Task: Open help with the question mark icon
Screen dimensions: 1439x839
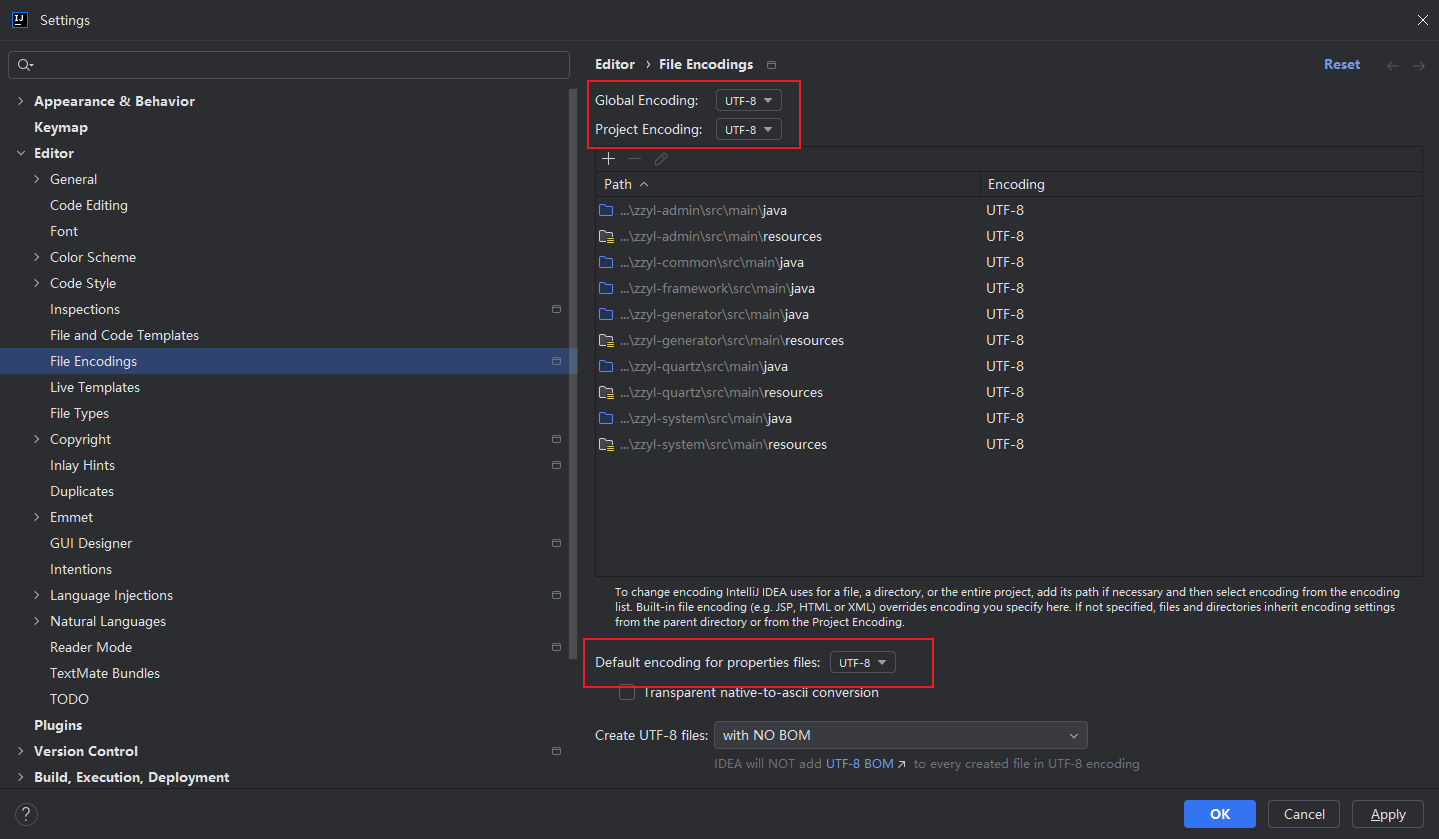Action: (28, 814)
